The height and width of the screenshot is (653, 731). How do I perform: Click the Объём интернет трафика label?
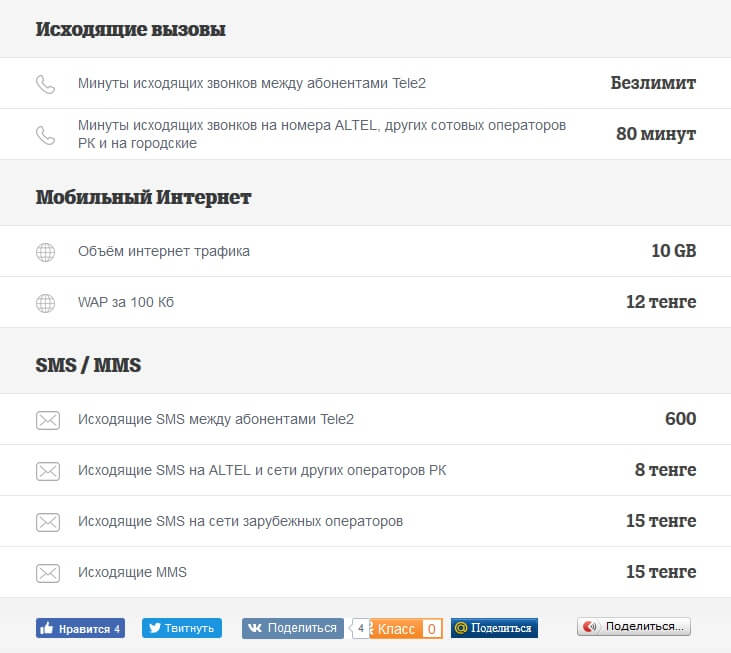[x=164, y=251]
